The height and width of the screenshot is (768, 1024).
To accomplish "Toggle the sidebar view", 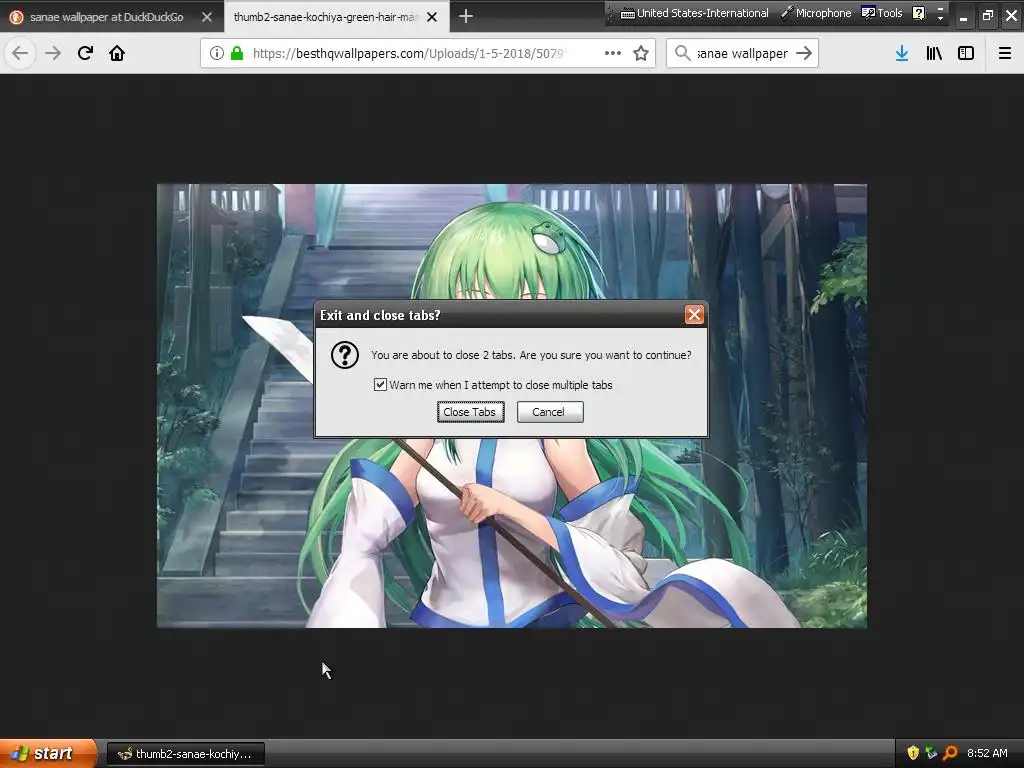I will [x=966, y=53].
